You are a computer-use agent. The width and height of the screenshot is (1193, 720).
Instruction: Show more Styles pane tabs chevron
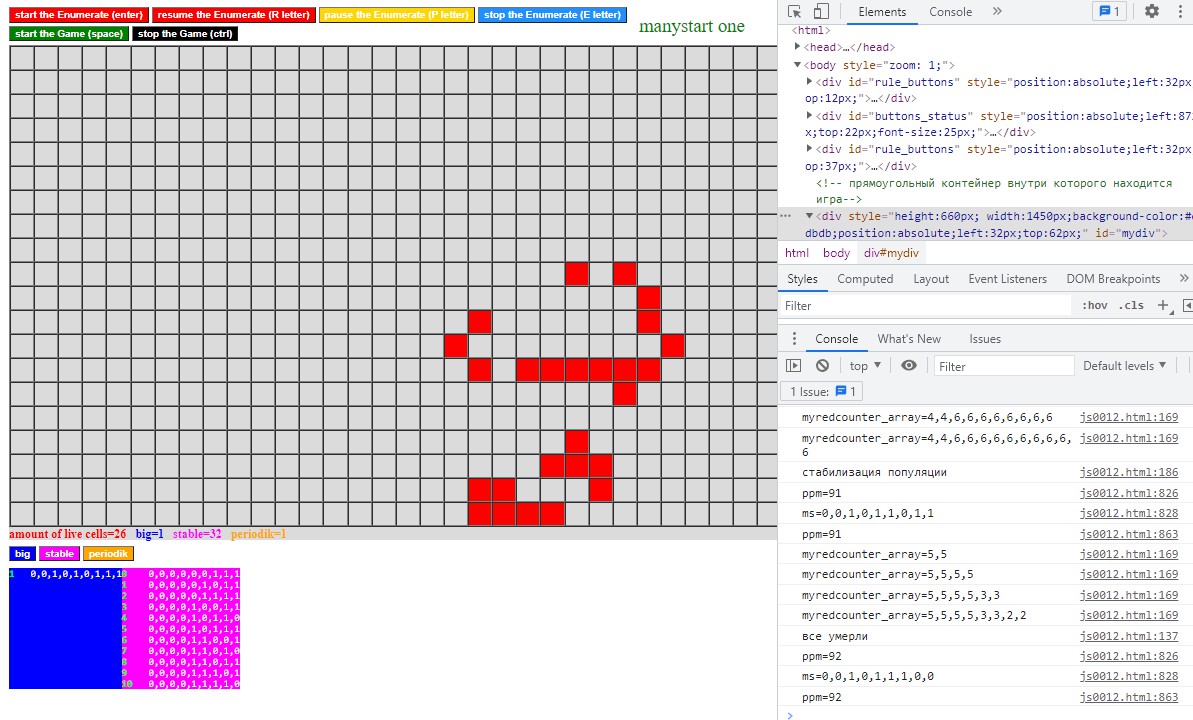click(1184, 279)
